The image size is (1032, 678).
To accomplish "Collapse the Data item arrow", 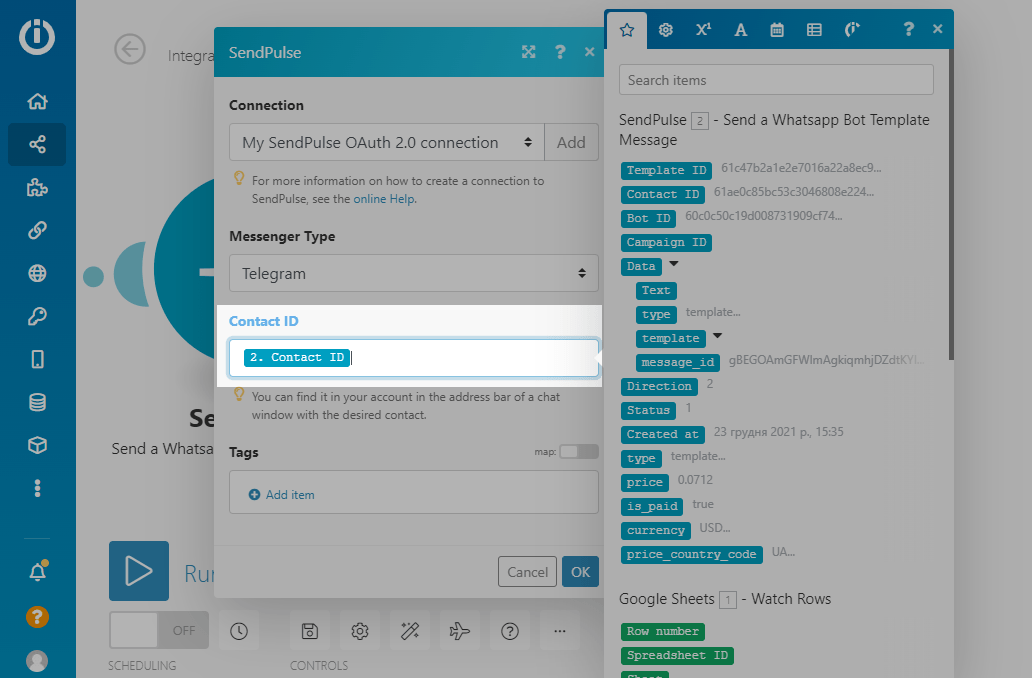I will (x=673, y=265).
